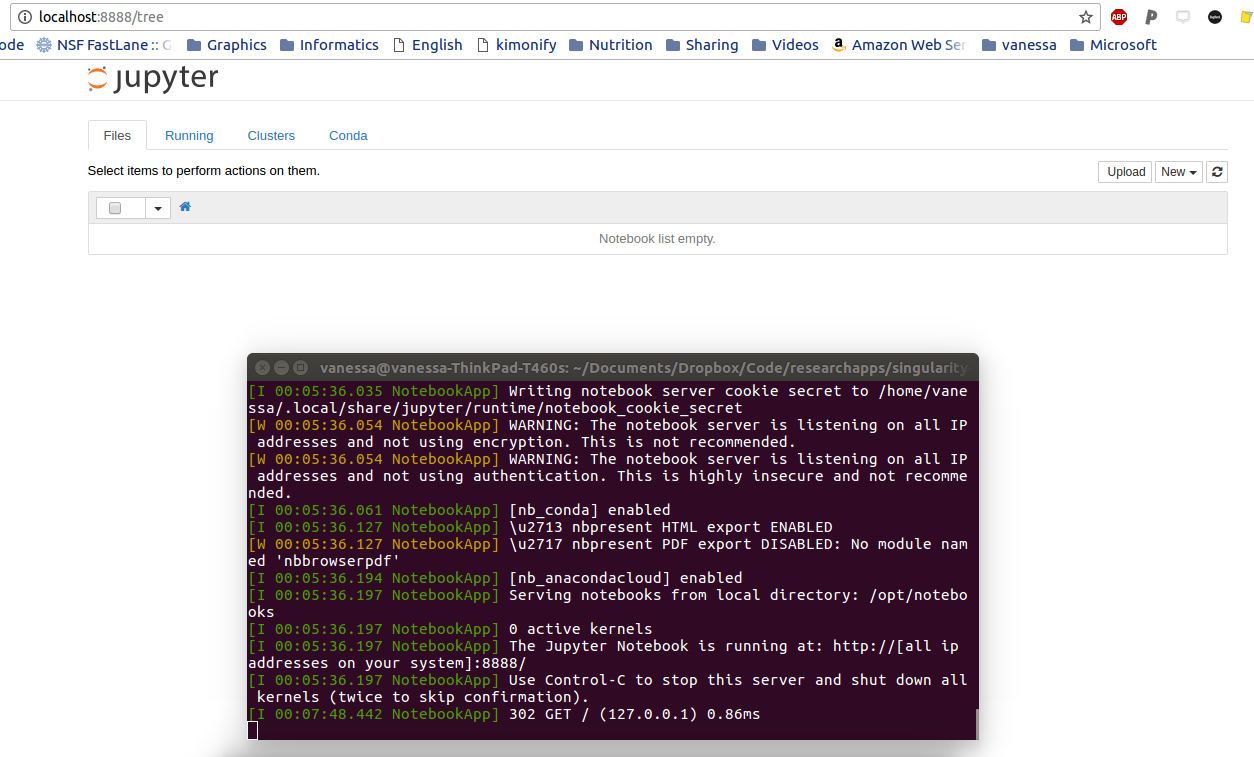Click 'Notebook list empty.' message
The image size is (1254, 757).
657,239
